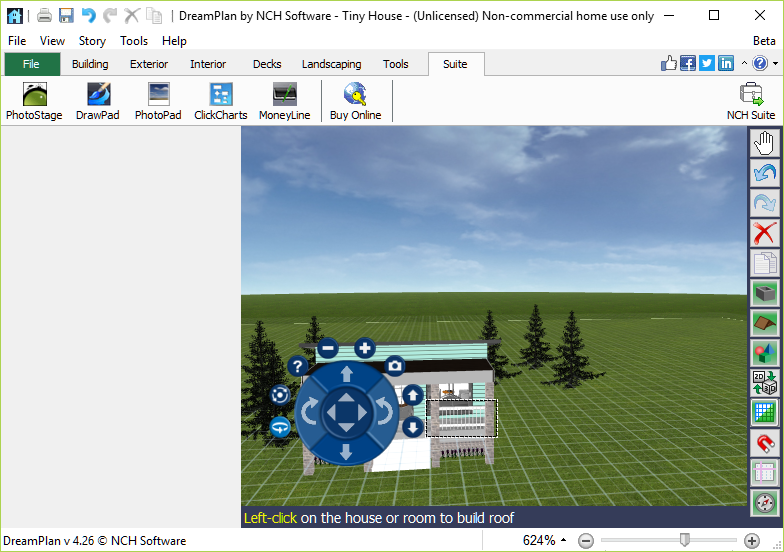784x552 pixels.
Task: Click the zoom slider handle
Action: click(684, 540)
